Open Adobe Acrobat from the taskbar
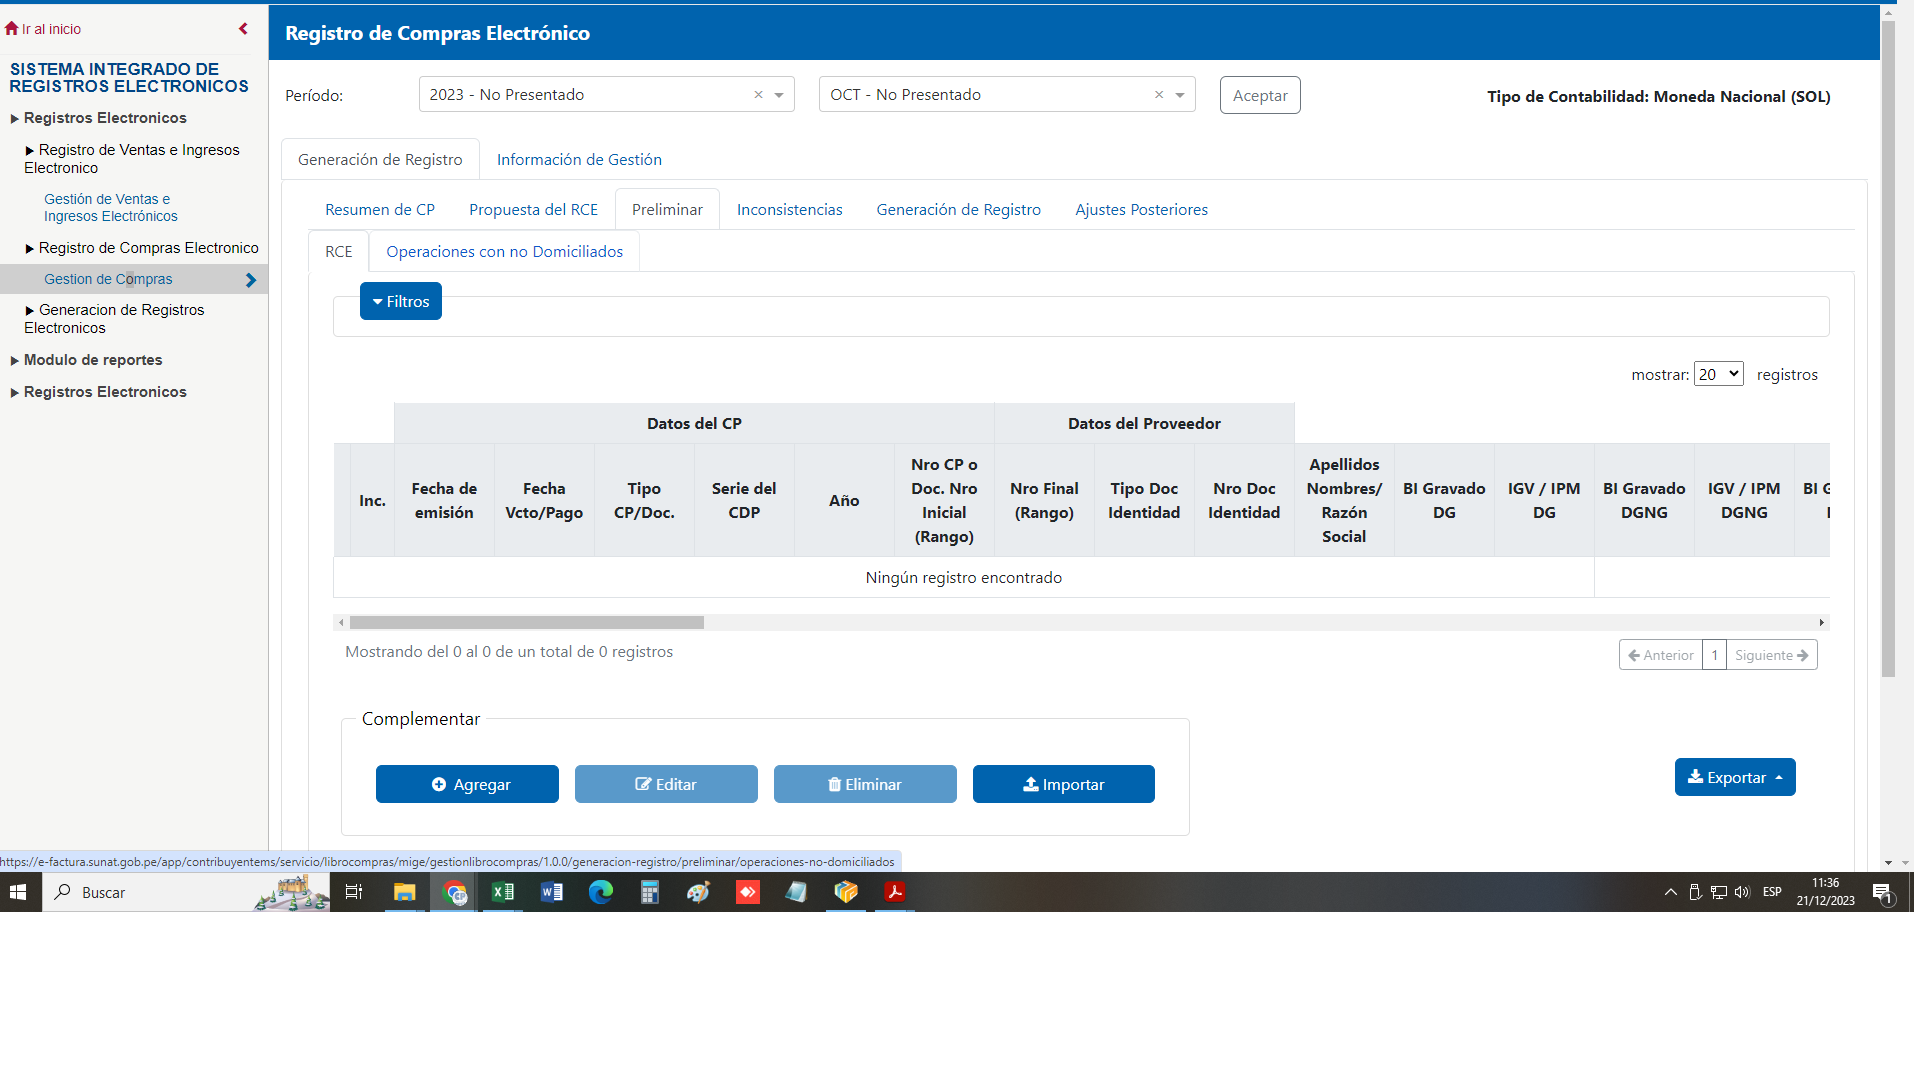 [894, 892]
